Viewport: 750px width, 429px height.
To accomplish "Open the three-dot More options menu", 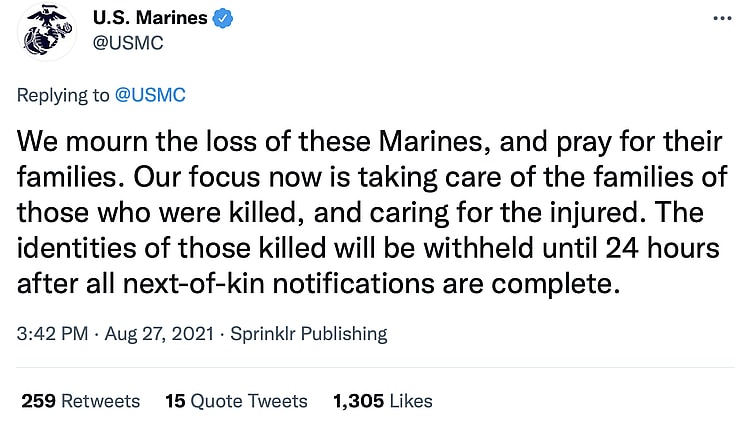I will tap(722, 19).
